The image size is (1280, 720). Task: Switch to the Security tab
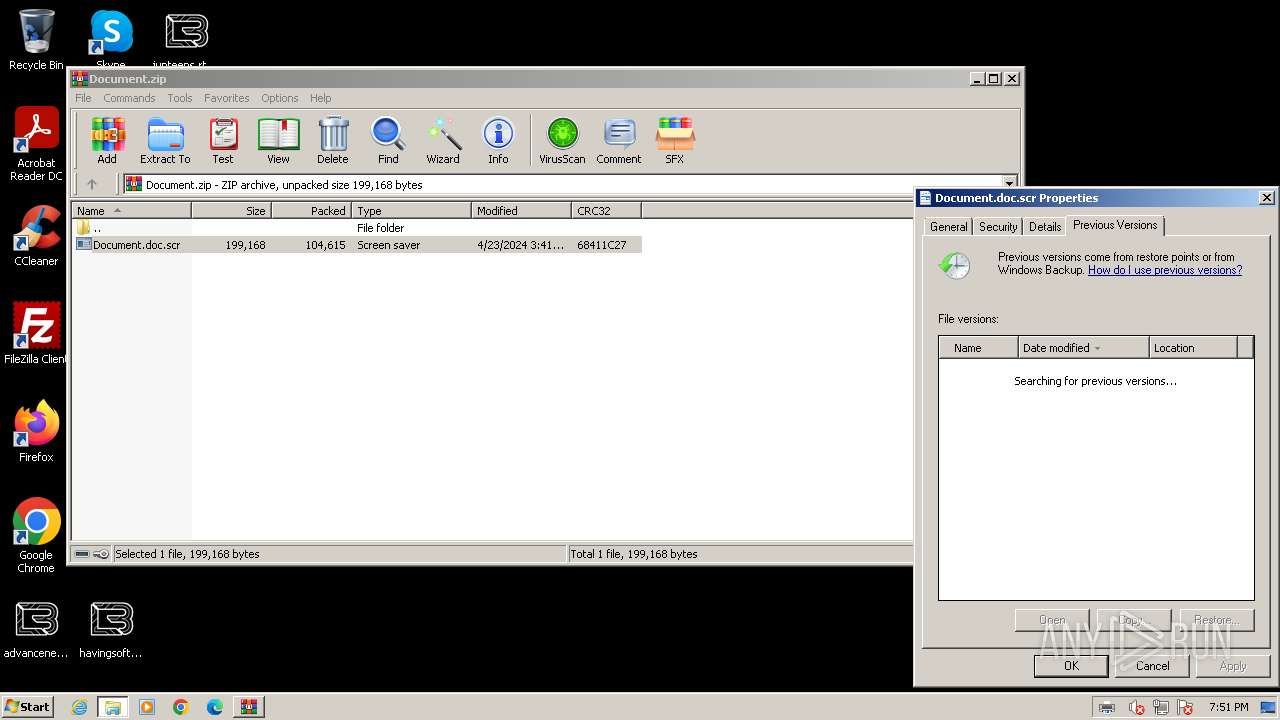click(x=998, y=227)
